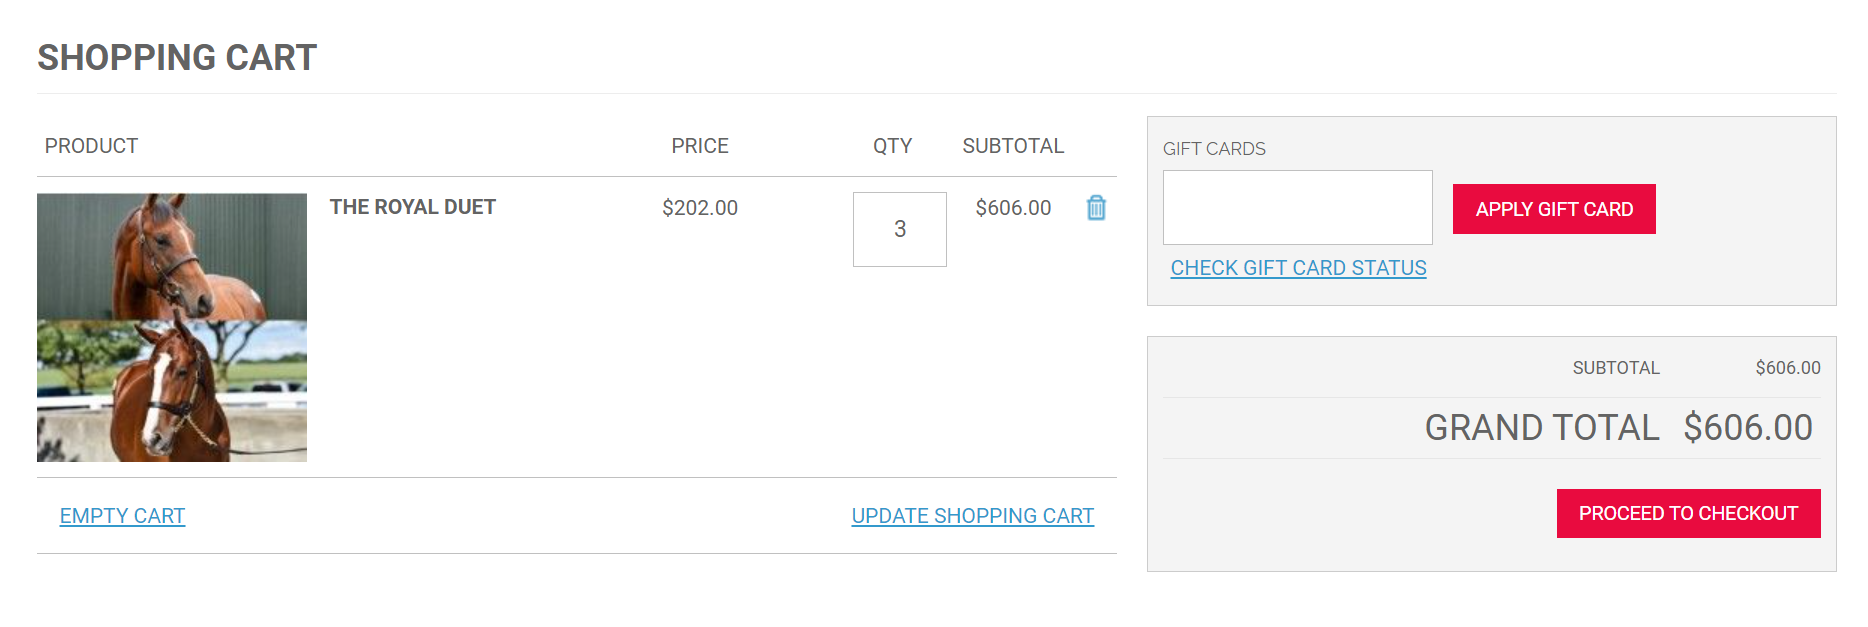Check gift card status
This screenshot has width=1868, height=627.
point(1299,268)
